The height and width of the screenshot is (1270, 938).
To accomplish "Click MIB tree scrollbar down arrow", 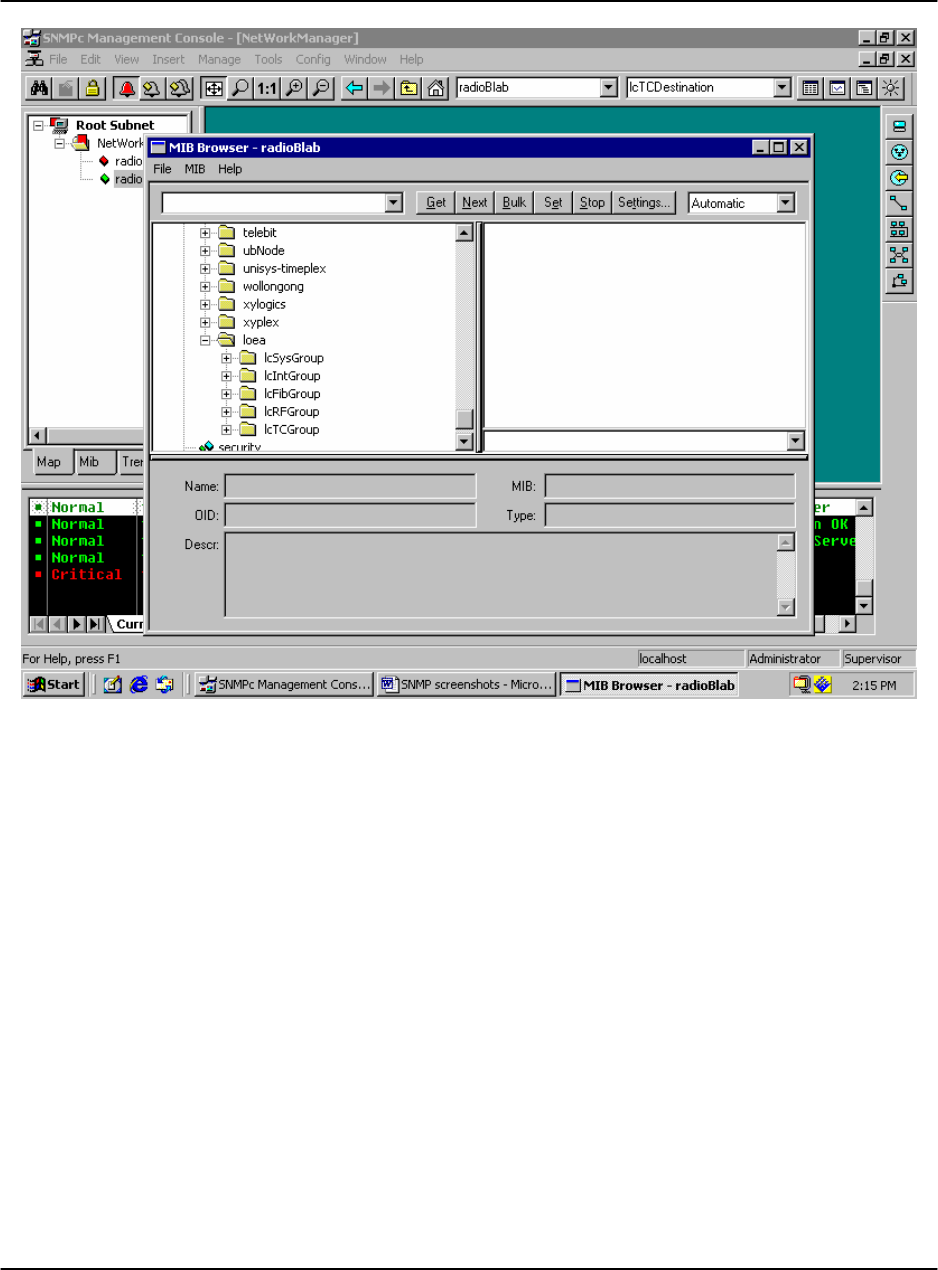I will coord(464,440).
